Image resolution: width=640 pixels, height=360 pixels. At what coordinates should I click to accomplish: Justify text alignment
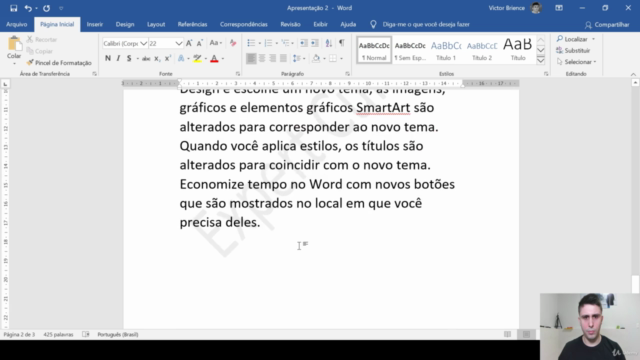(283, 58)
